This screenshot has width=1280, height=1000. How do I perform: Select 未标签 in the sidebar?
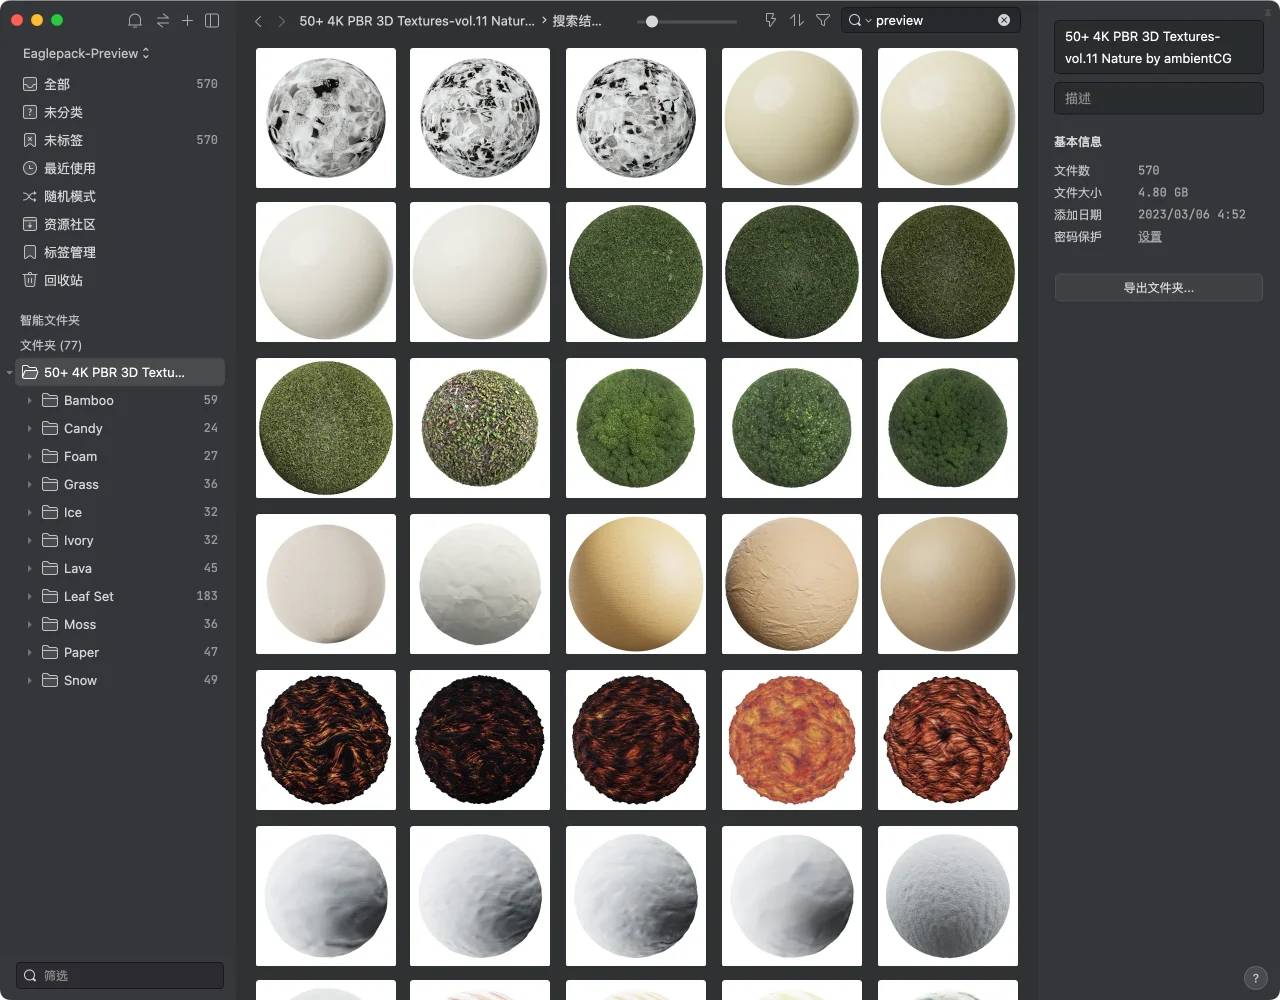pos(120,140)
